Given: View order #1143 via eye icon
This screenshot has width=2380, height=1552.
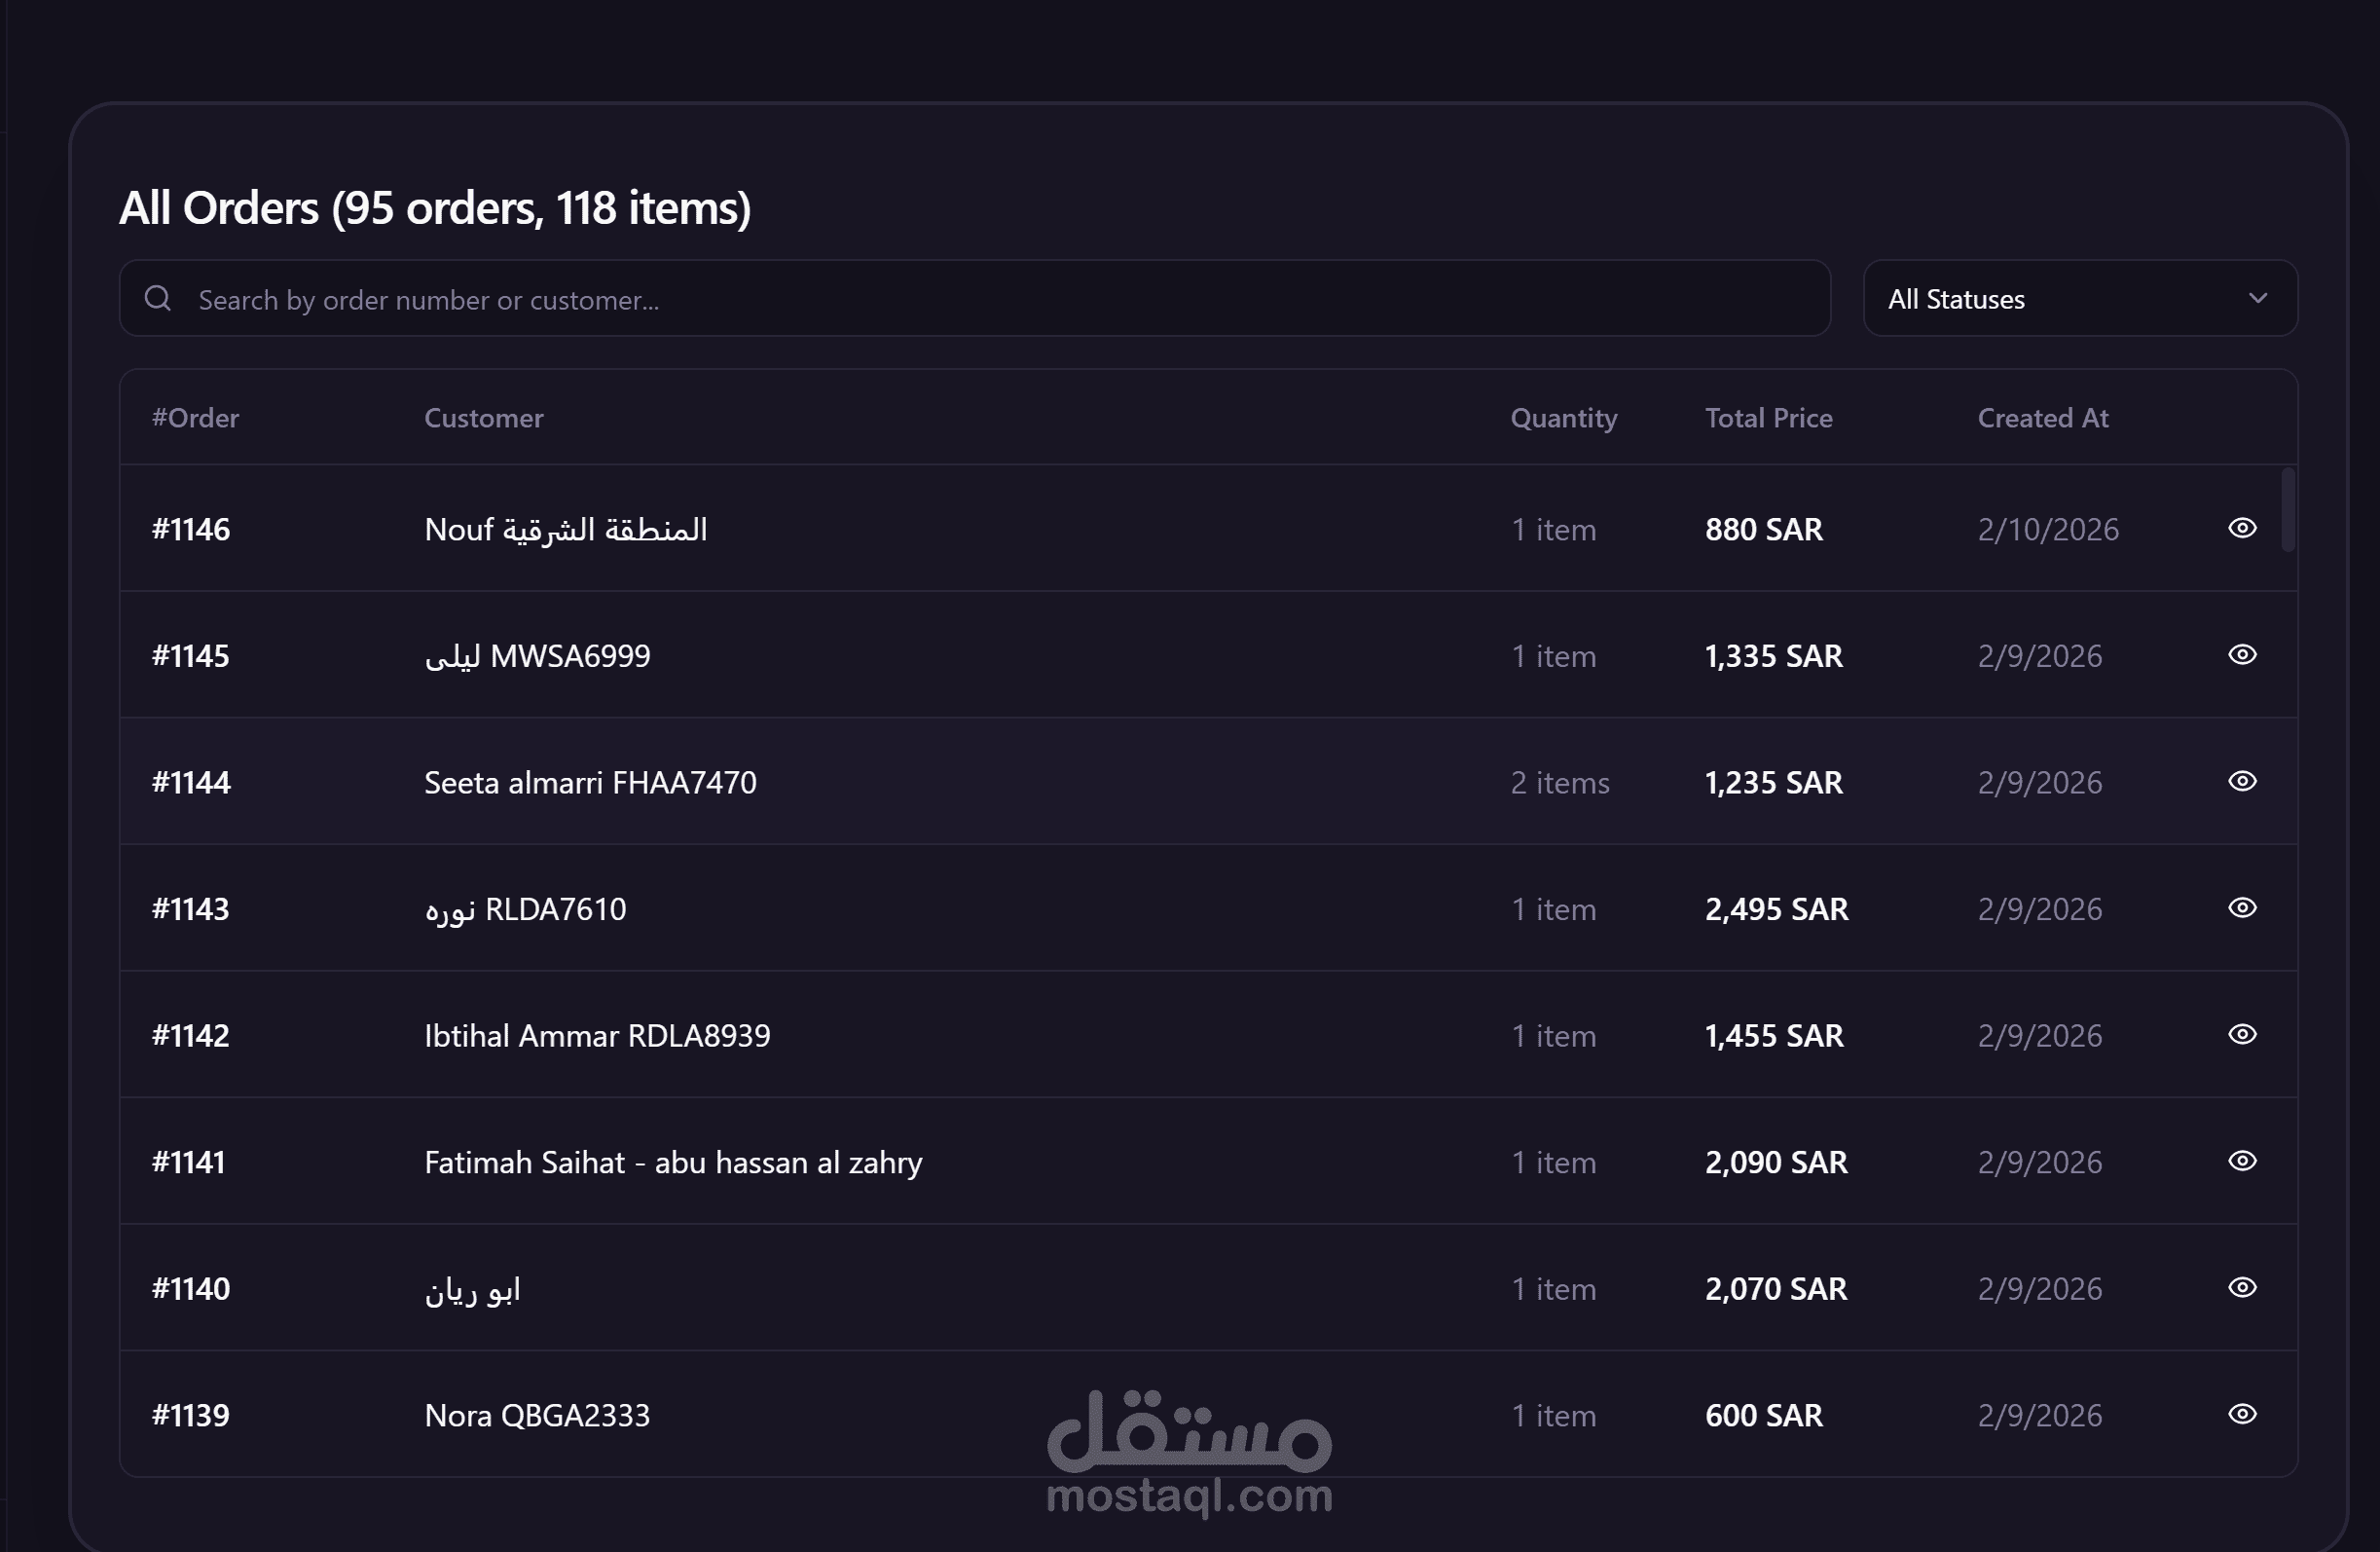Looking at the screenshot, I should 2242,908.
